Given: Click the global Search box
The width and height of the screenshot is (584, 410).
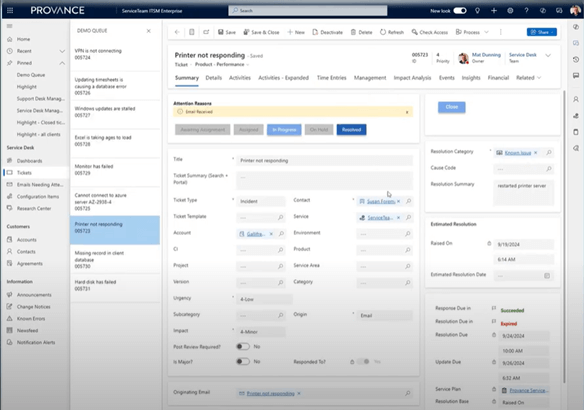Looking at the screenshot, I should click(x=308, y=10).
